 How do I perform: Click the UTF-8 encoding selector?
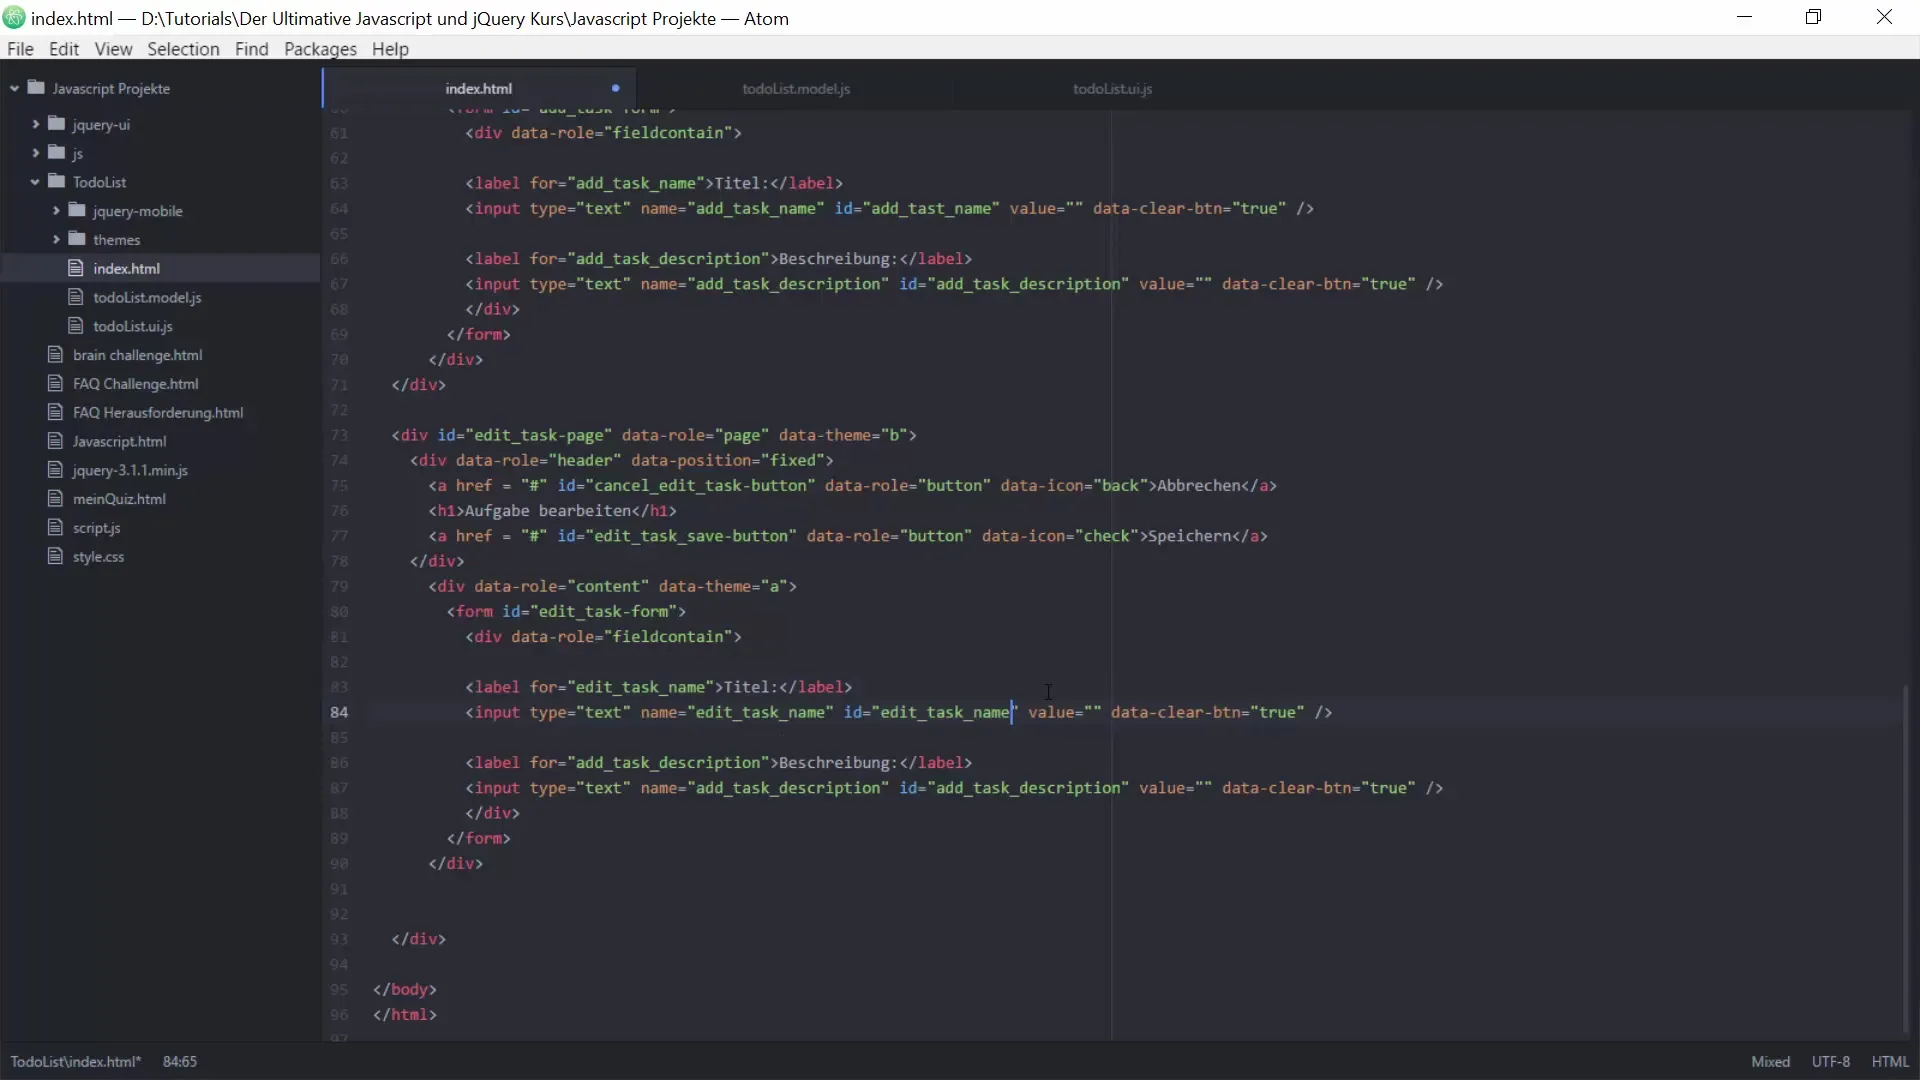click(1830, 1061)
